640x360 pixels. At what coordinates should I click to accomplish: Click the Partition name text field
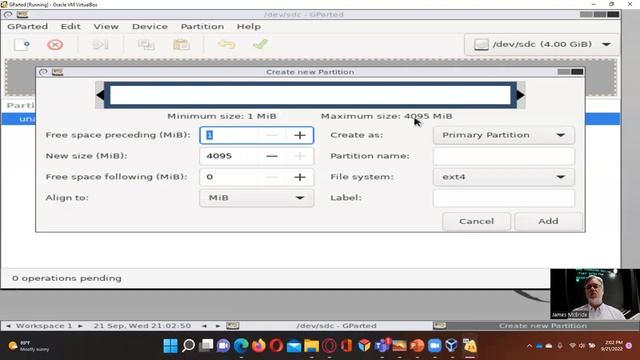pyautogui.click(x=504, y=156)
